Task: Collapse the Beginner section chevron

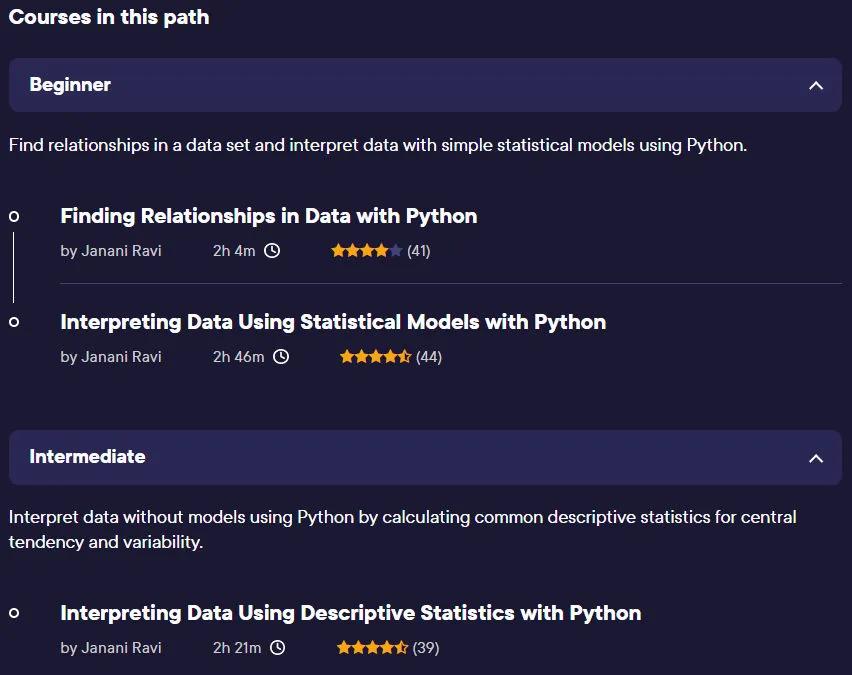Action: (816, 85)
